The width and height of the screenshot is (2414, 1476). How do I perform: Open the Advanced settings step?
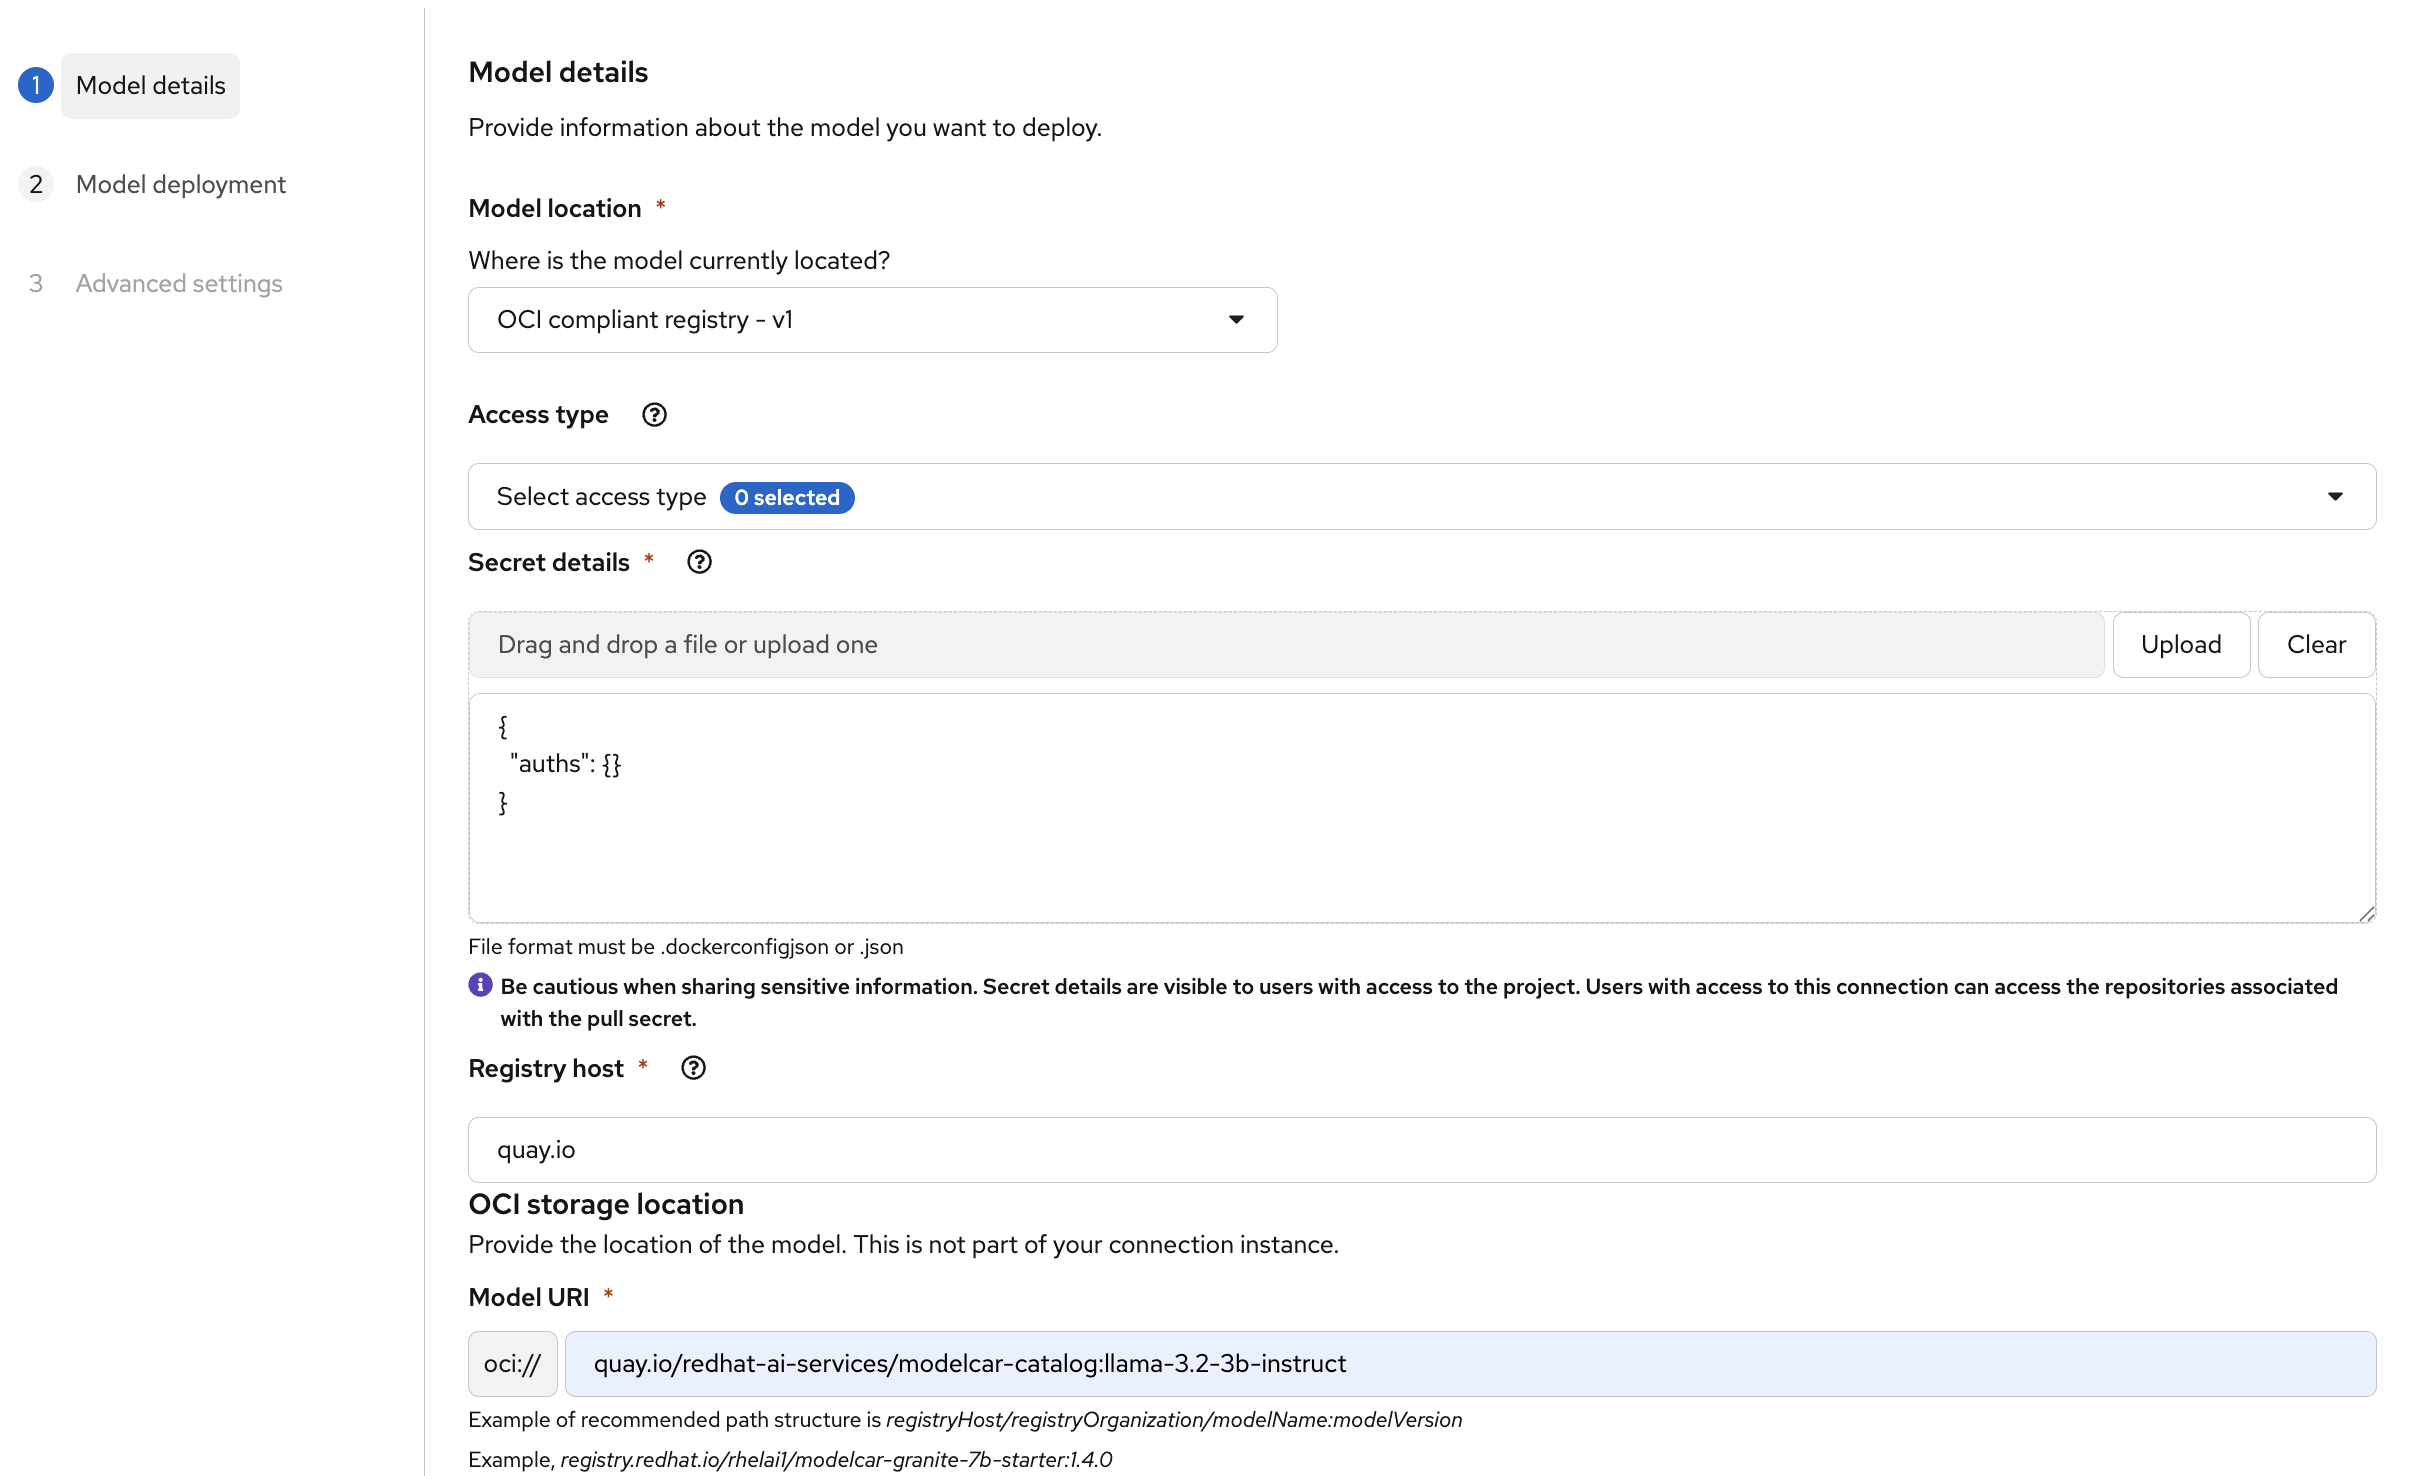pos(178,283)
